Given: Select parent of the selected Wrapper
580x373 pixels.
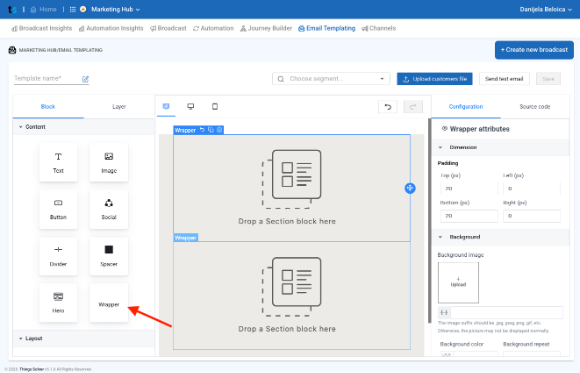Looking at the screenshot, I should pos(202,130).
